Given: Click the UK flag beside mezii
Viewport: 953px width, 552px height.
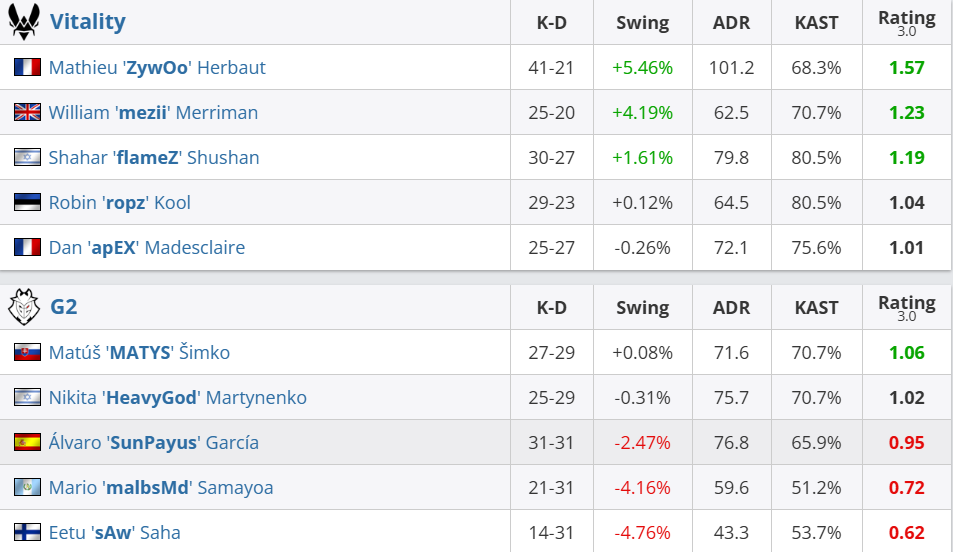Looking at the screenshot, I should [x=27, y=113].
